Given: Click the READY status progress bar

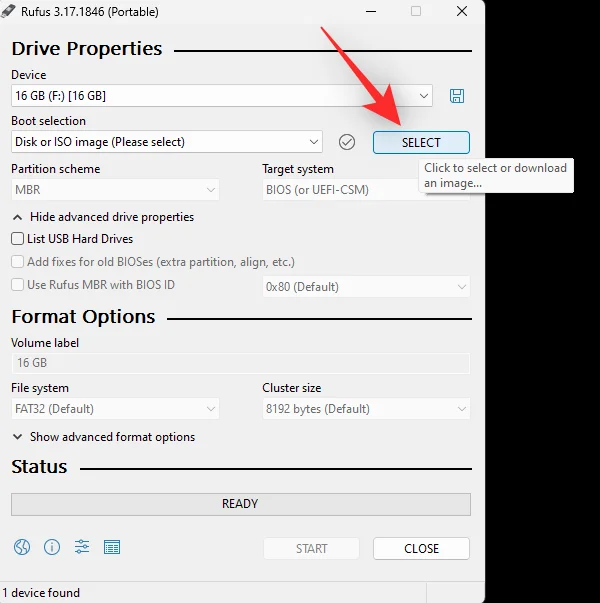Looking at the screenshot, I should coord(241,504).
